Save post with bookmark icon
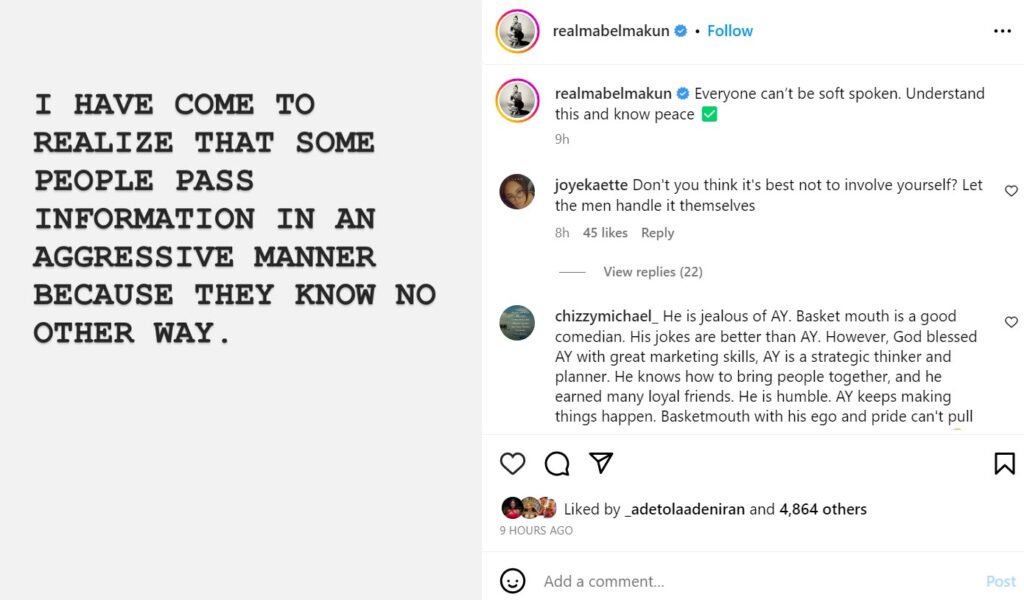This screenshot has height=600, width=1024. [x=1004, y=464]
